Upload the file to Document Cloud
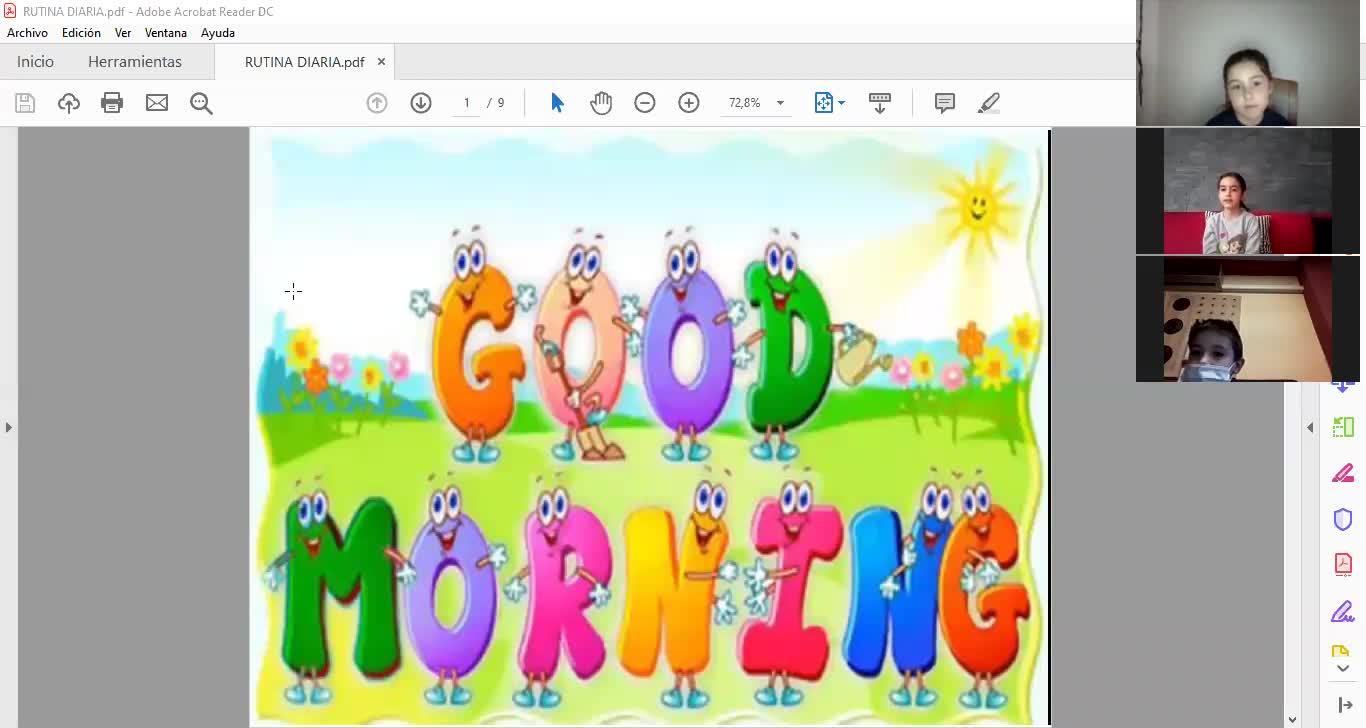 [x=69, y=103]
